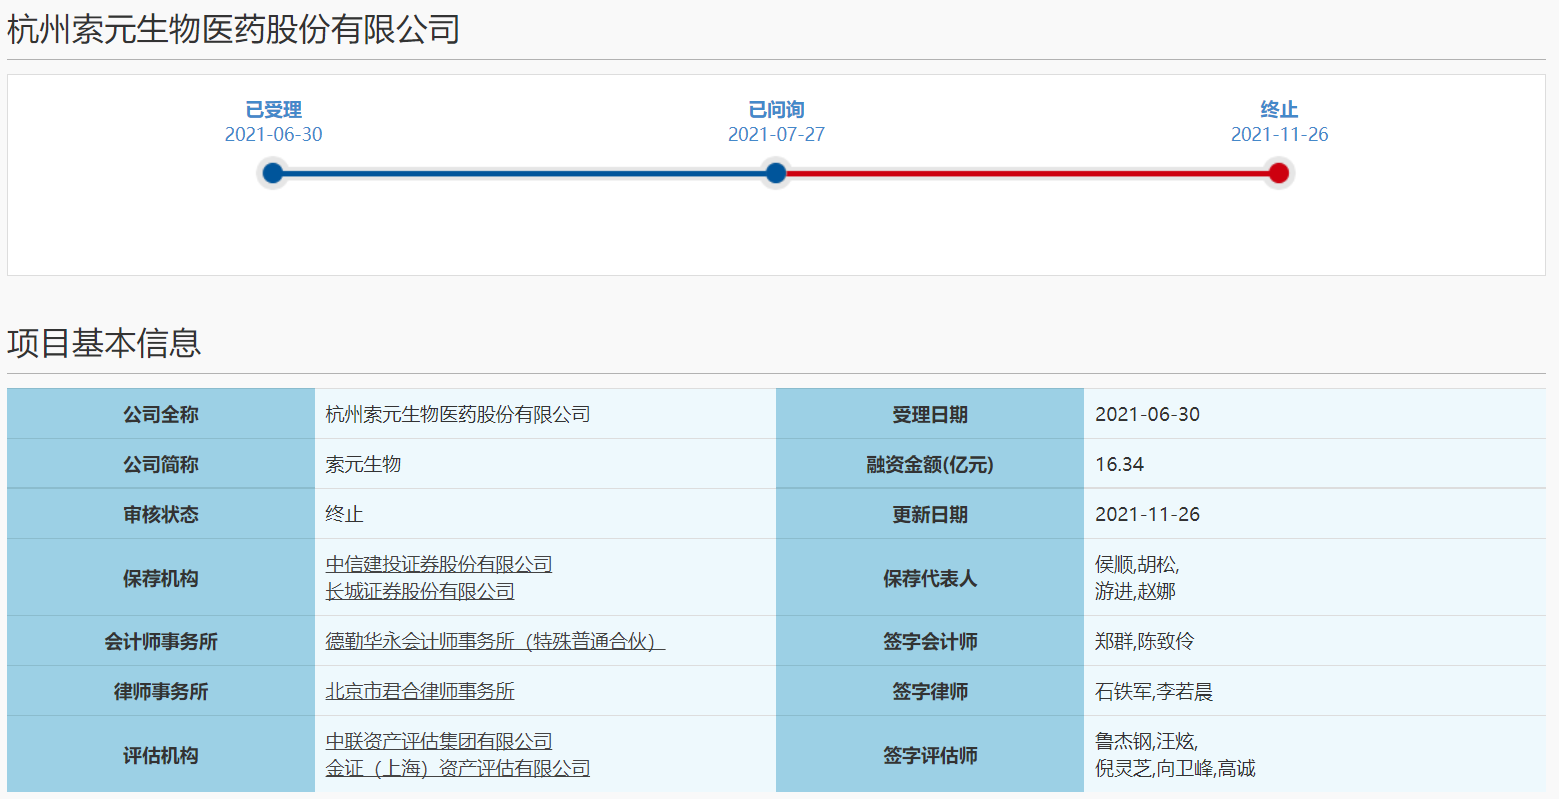Click the date 2021-11-26 under timeline 终止
This screenshot has width=1559, height=799.
1279,135
